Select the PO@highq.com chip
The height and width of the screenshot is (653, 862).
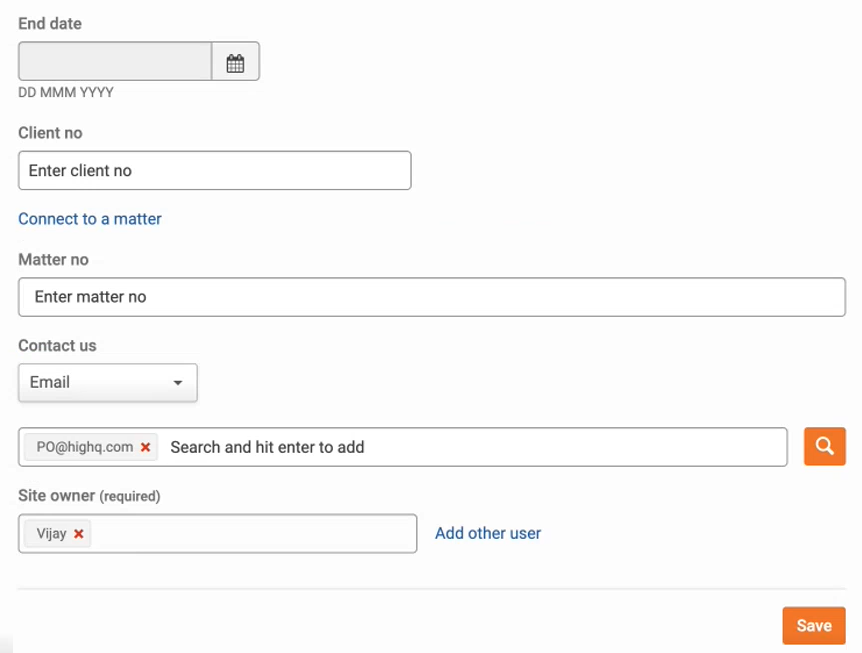(x=85, y=447)
